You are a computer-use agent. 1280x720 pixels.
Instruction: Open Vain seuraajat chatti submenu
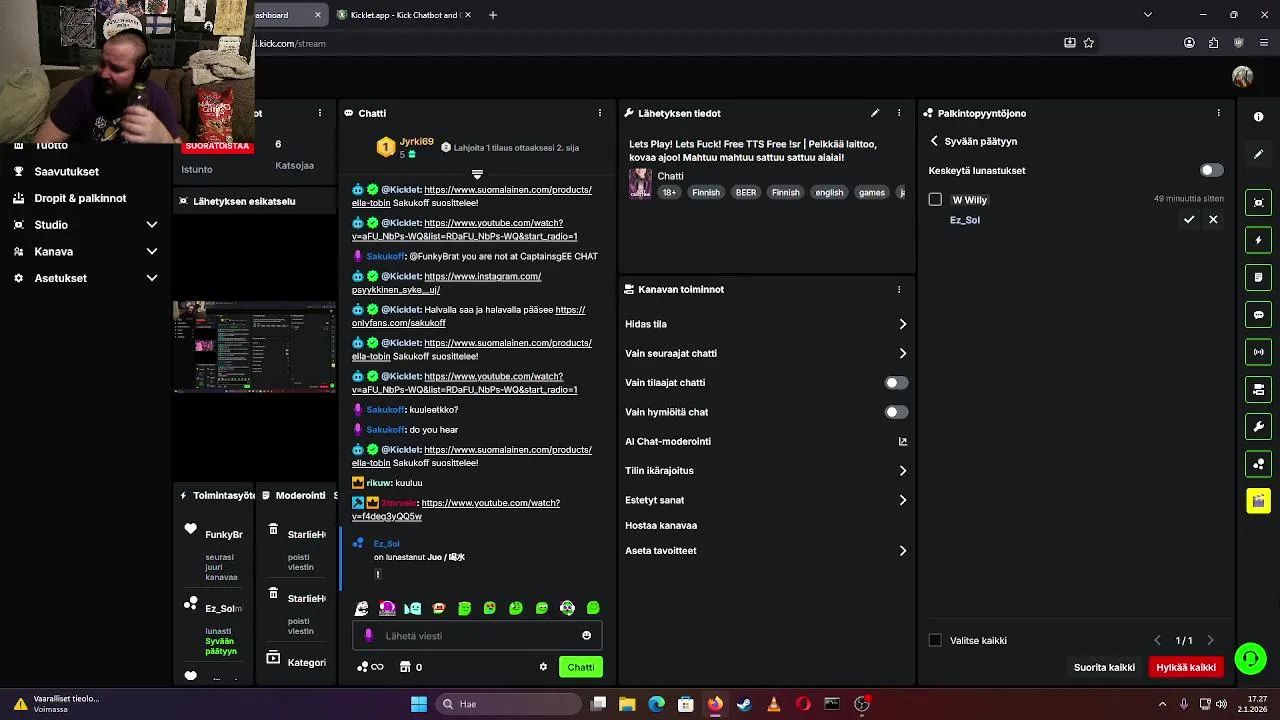[x=766, y=353]
